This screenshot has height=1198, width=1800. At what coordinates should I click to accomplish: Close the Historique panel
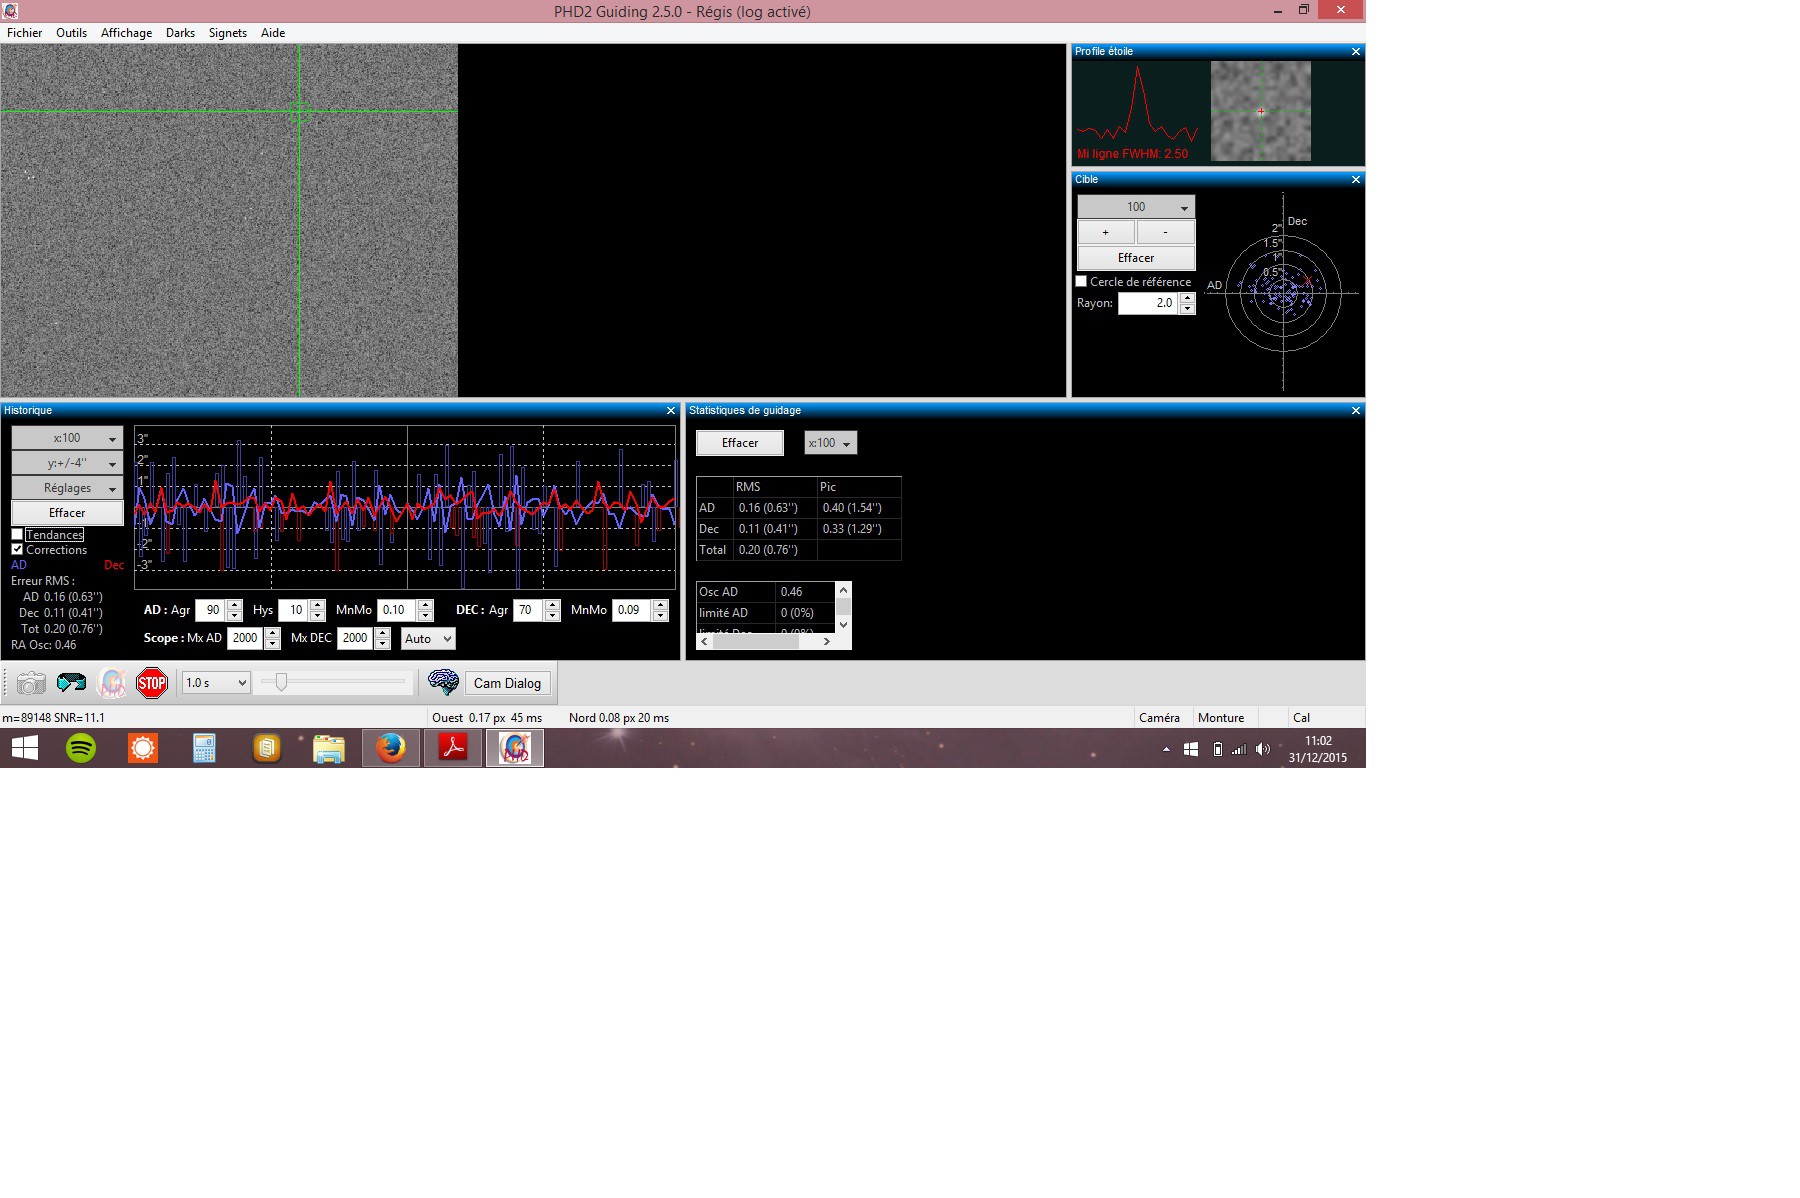point(671,411)
